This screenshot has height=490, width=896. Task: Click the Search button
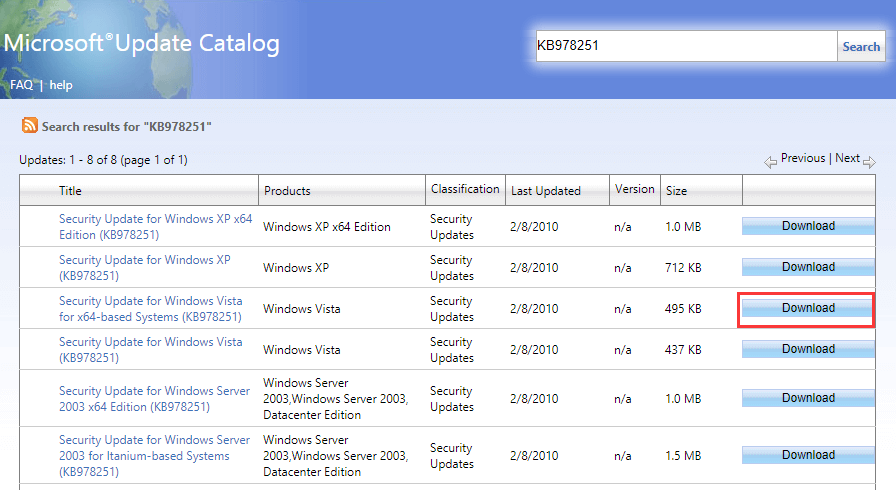[860, 46]
